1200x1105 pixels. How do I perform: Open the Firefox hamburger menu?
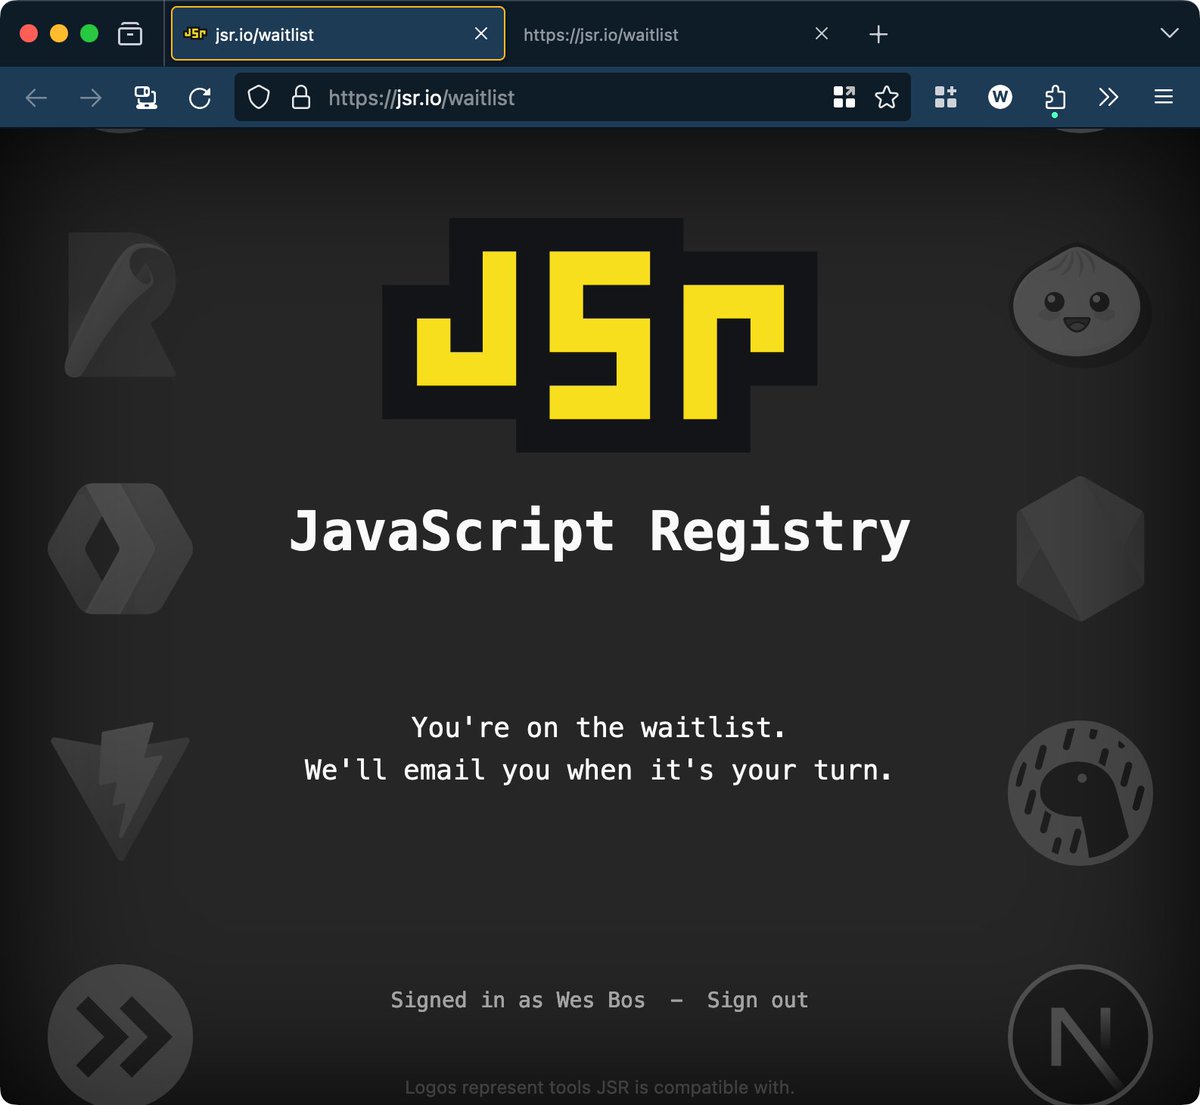[x=1163, y=97]
